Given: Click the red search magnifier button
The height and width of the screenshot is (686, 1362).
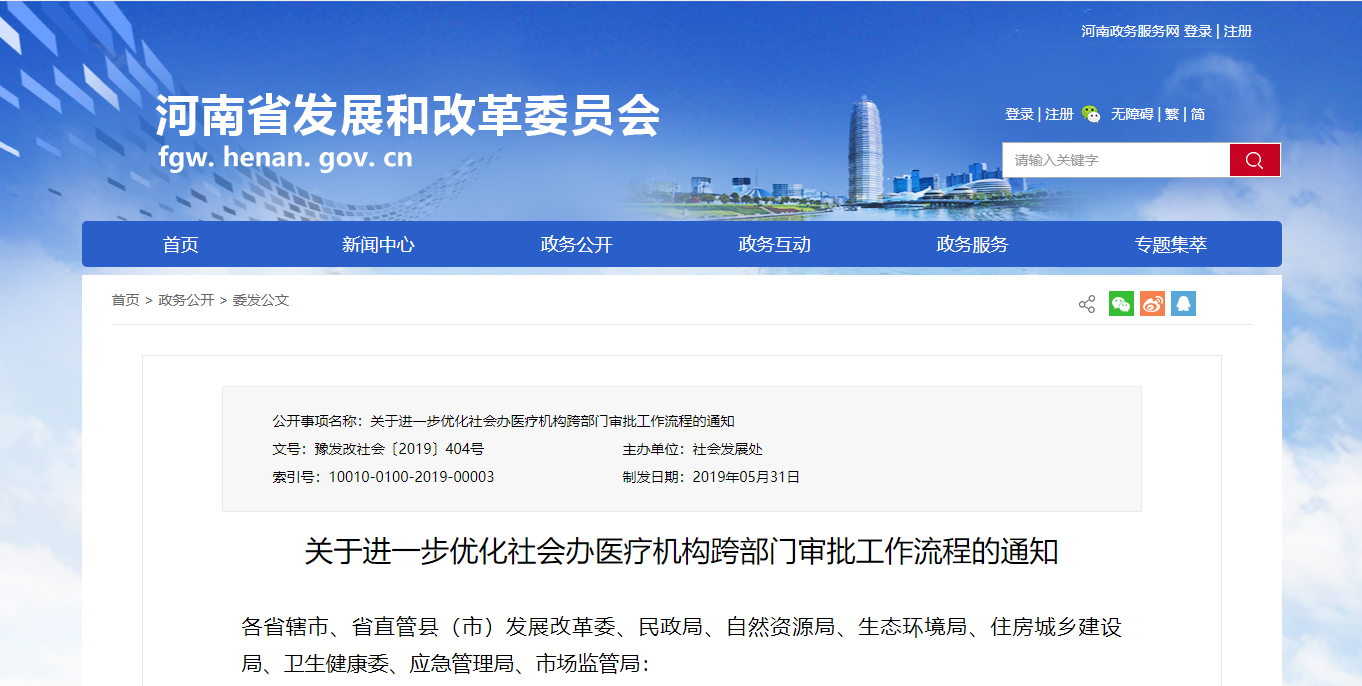Looking at the screenshot, I should tap(1254, 160).
